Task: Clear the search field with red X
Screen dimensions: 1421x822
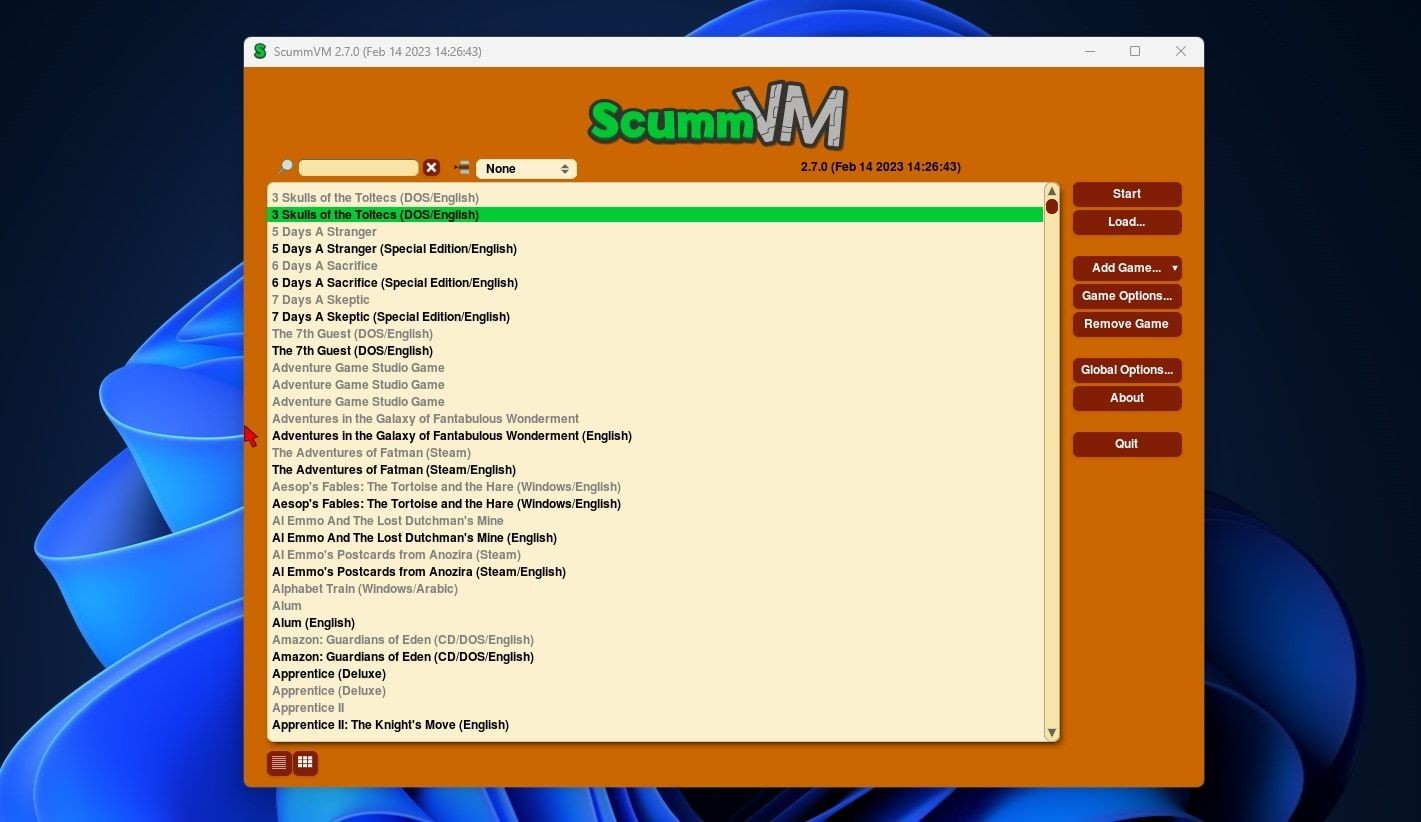Action: pos(431,168)
